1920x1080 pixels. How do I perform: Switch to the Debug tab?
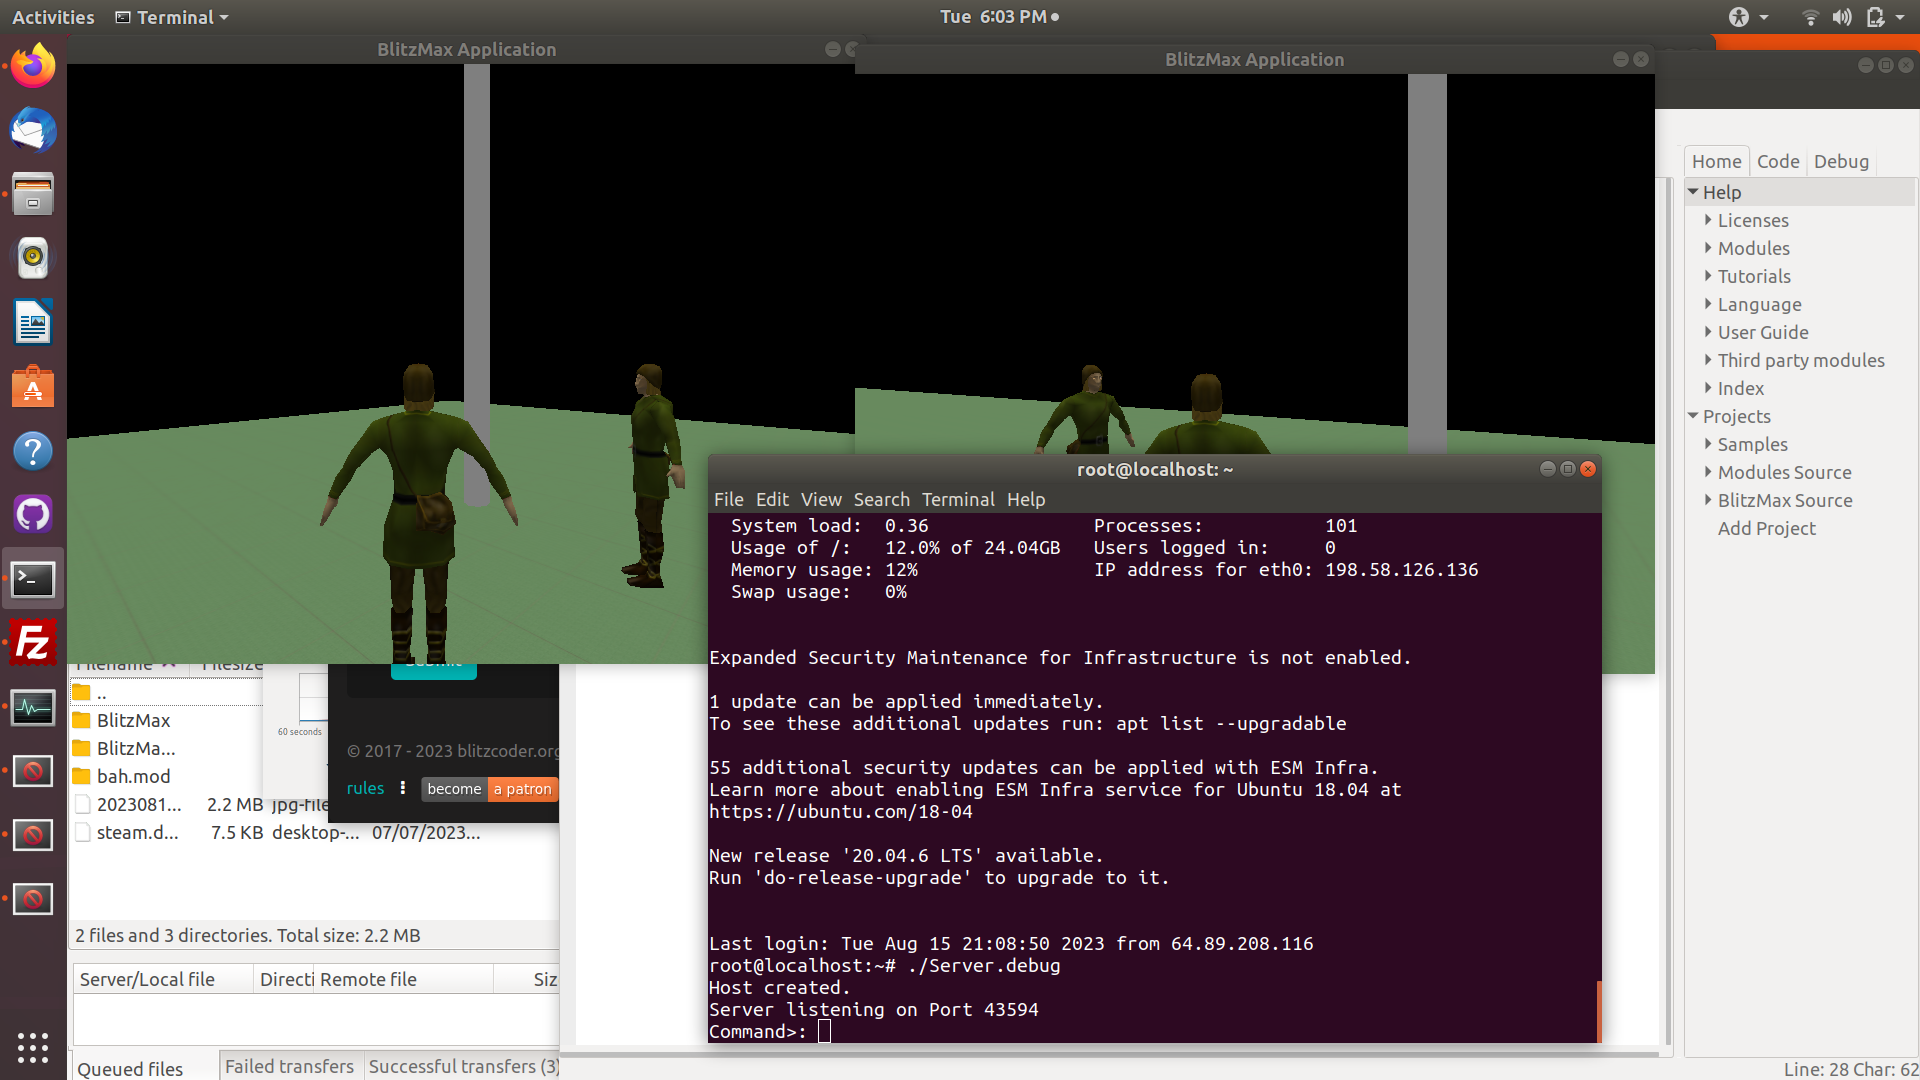1840,161
